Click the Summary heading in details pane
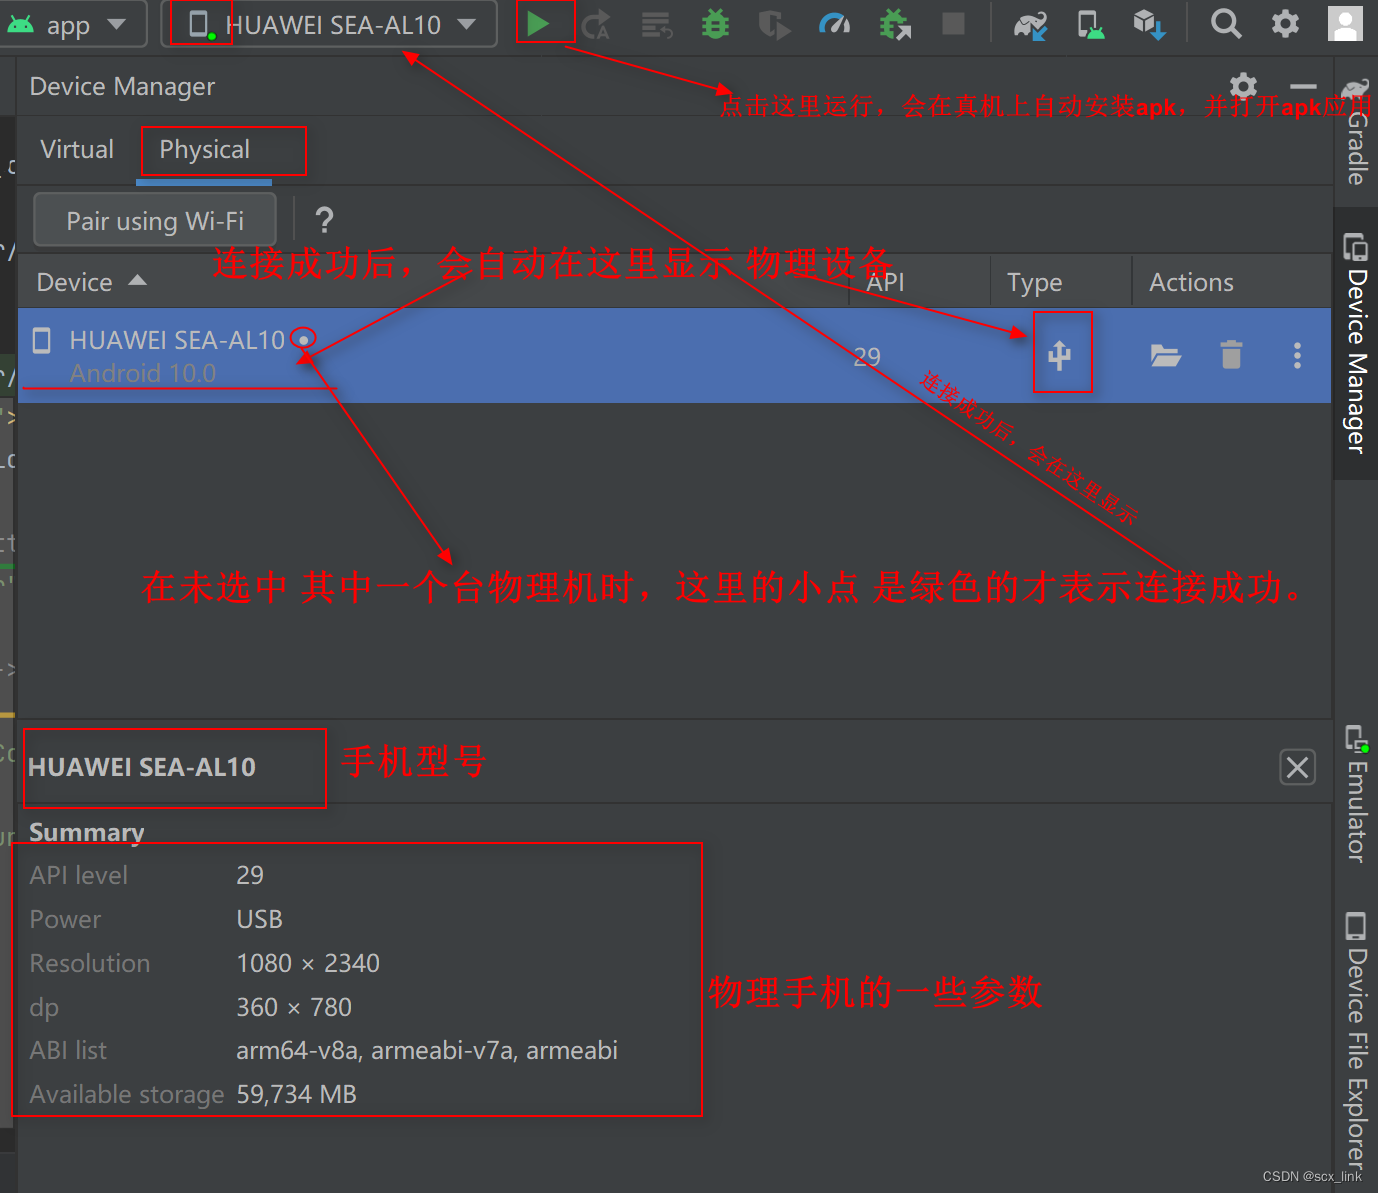 coord(86,832)
